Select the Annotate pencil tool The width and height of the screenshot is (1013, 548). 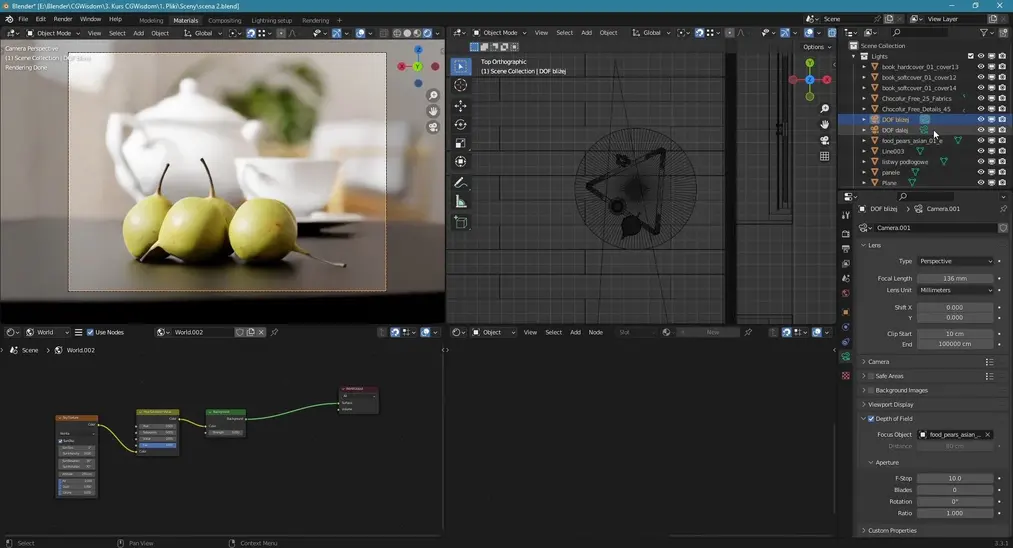[460, 183]
